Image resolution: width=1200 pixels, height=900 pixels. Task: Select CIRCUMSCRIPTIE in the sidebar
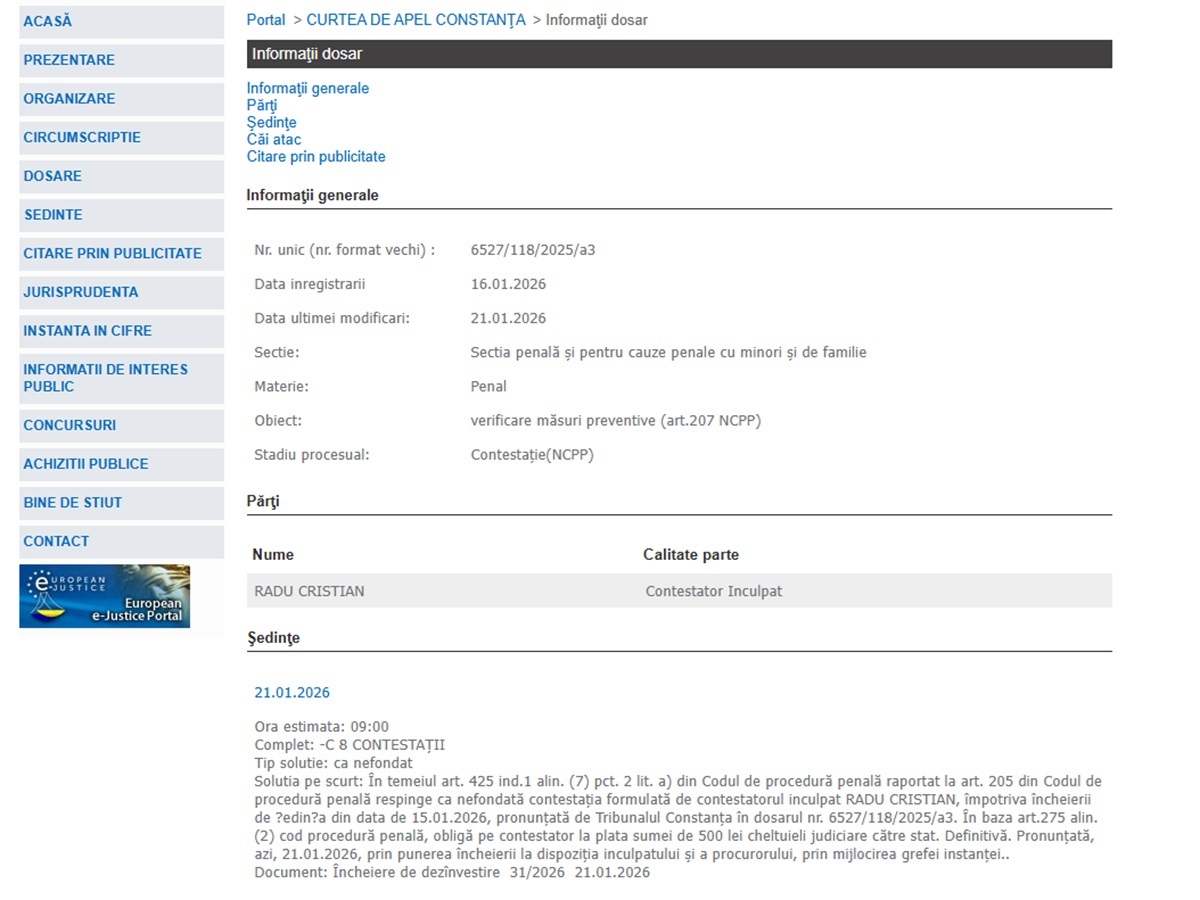point(121,138)
